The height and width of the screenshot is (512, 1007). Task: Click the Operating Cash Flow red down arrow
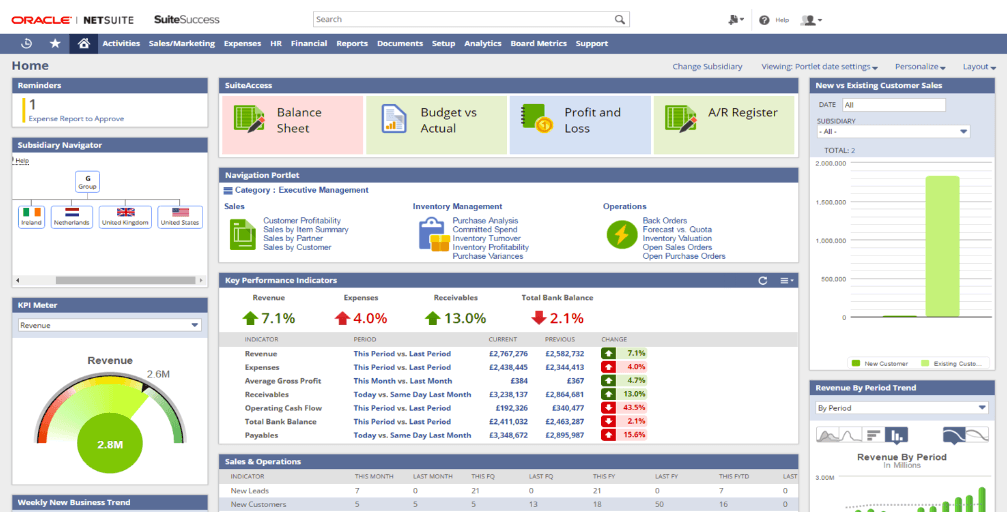pos(608,408)
